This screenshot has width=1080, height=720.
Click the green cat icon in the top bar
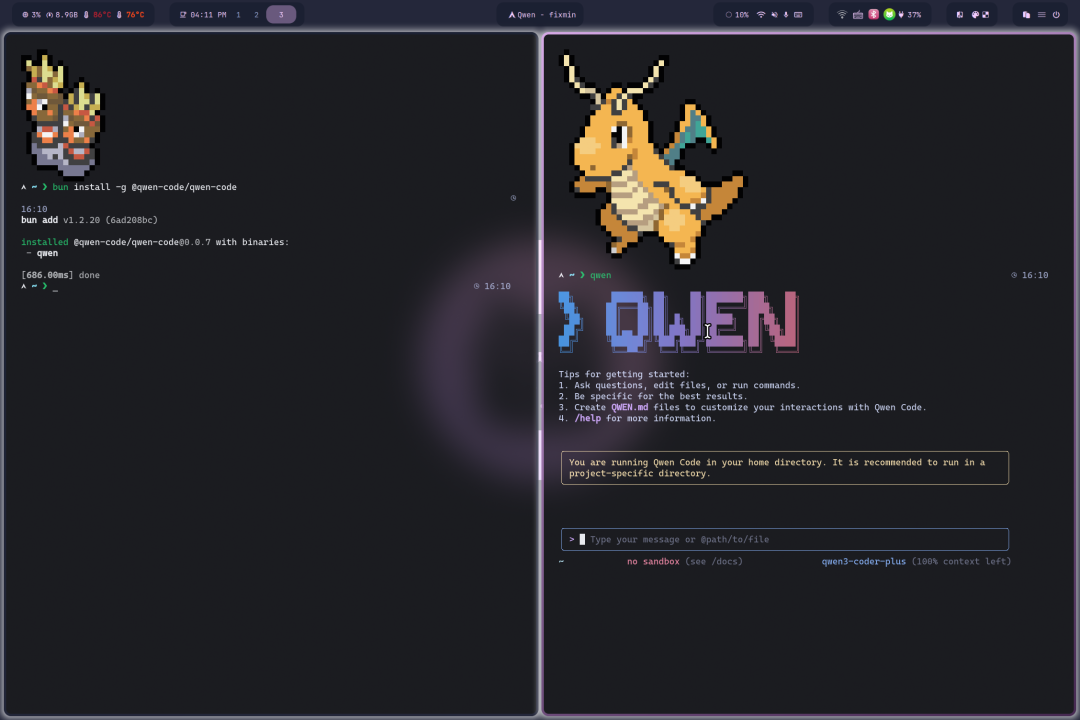(x=889, y=14)
